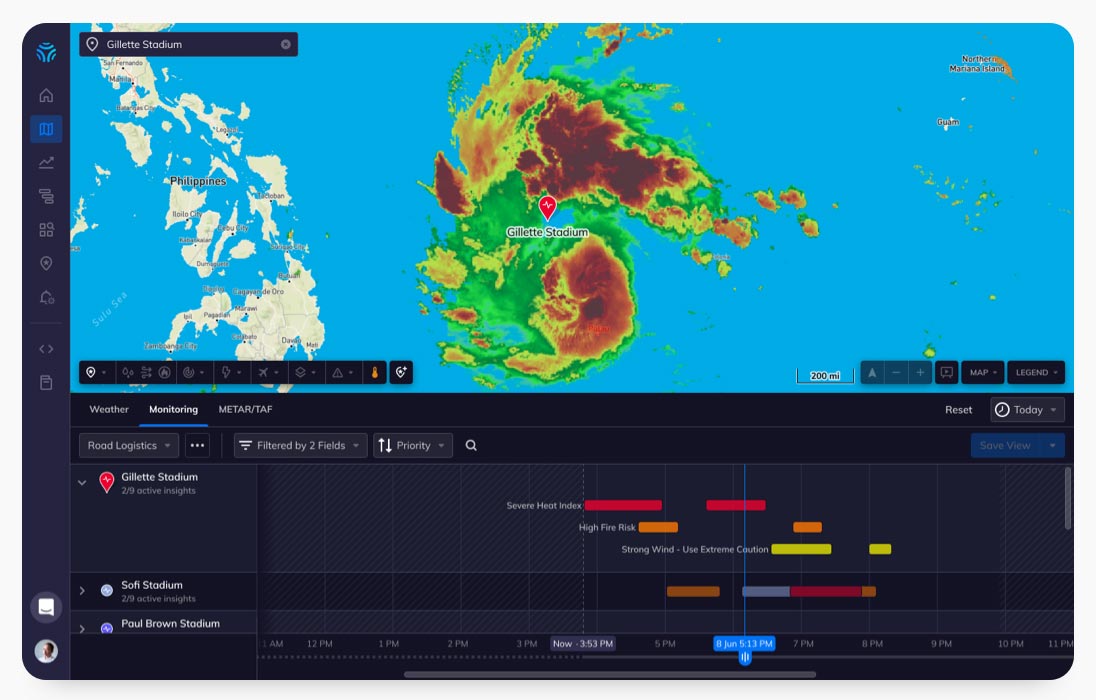
Task: Open the LEGEND dropdown
Action: click(x=1037, y=373)
